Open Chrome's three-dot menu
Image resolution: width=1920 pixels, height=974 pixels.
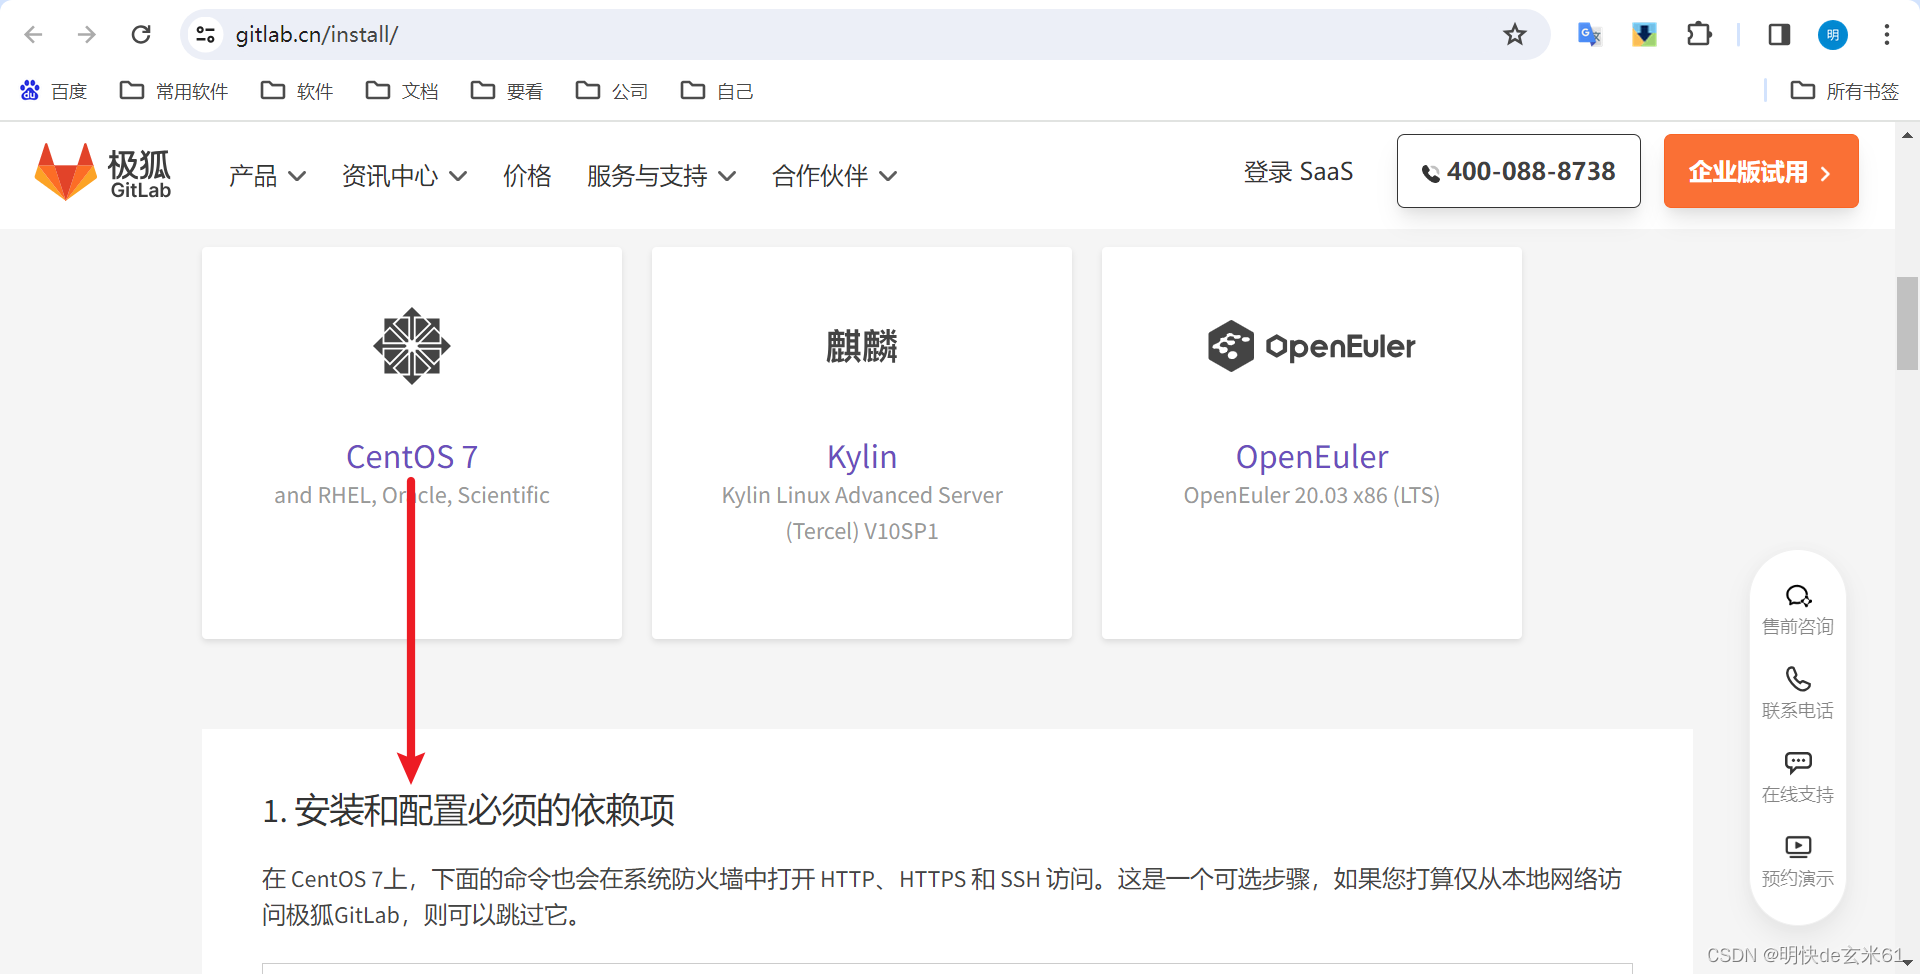(x=1886, y=34)
